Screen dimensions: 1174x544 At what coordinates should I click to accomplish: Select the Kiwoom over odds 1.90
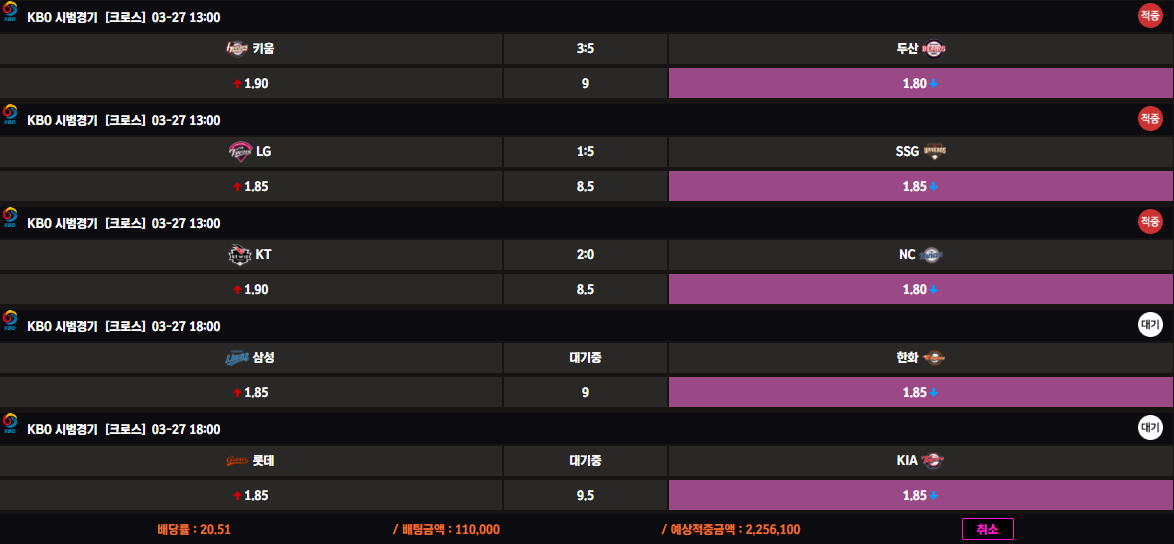[251, 83]
